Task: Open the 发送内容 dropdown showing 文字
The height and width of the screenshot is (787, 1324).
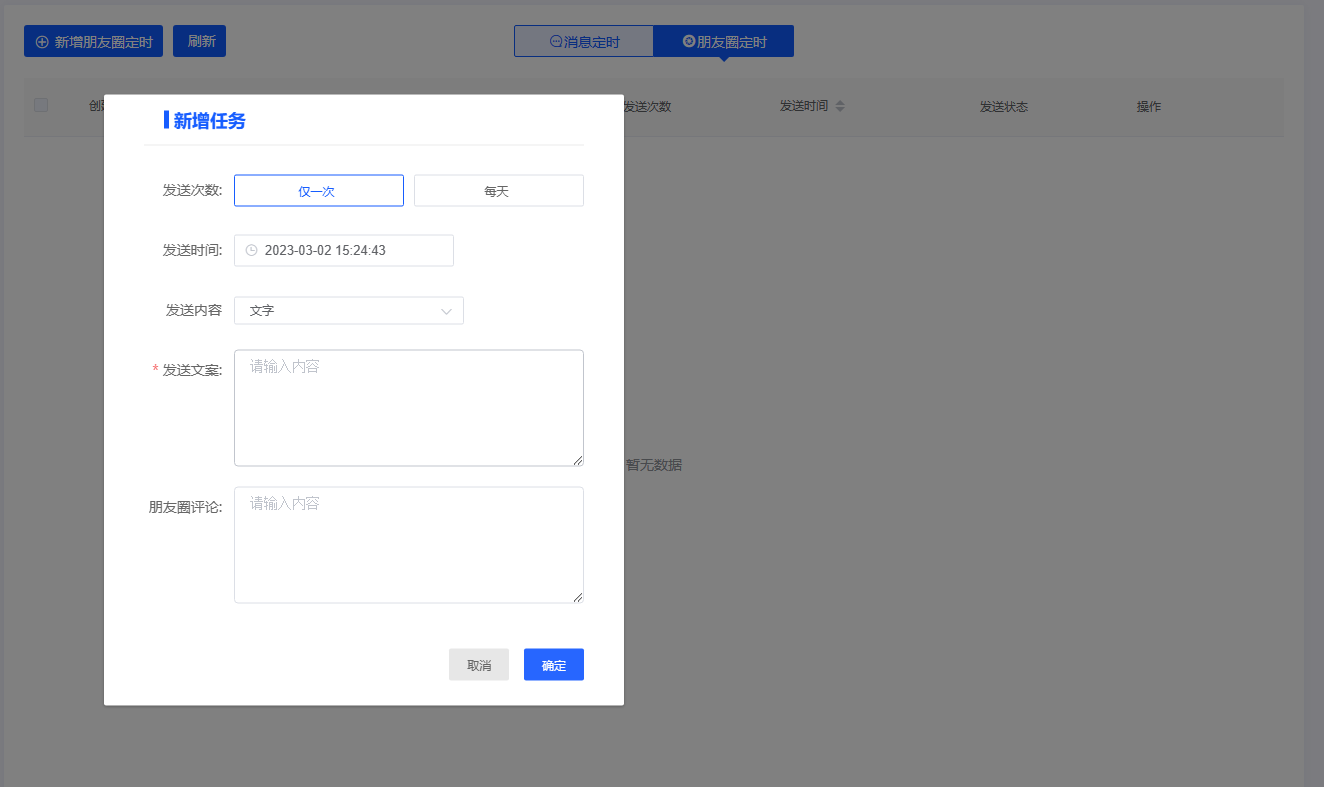Action: 340,311
